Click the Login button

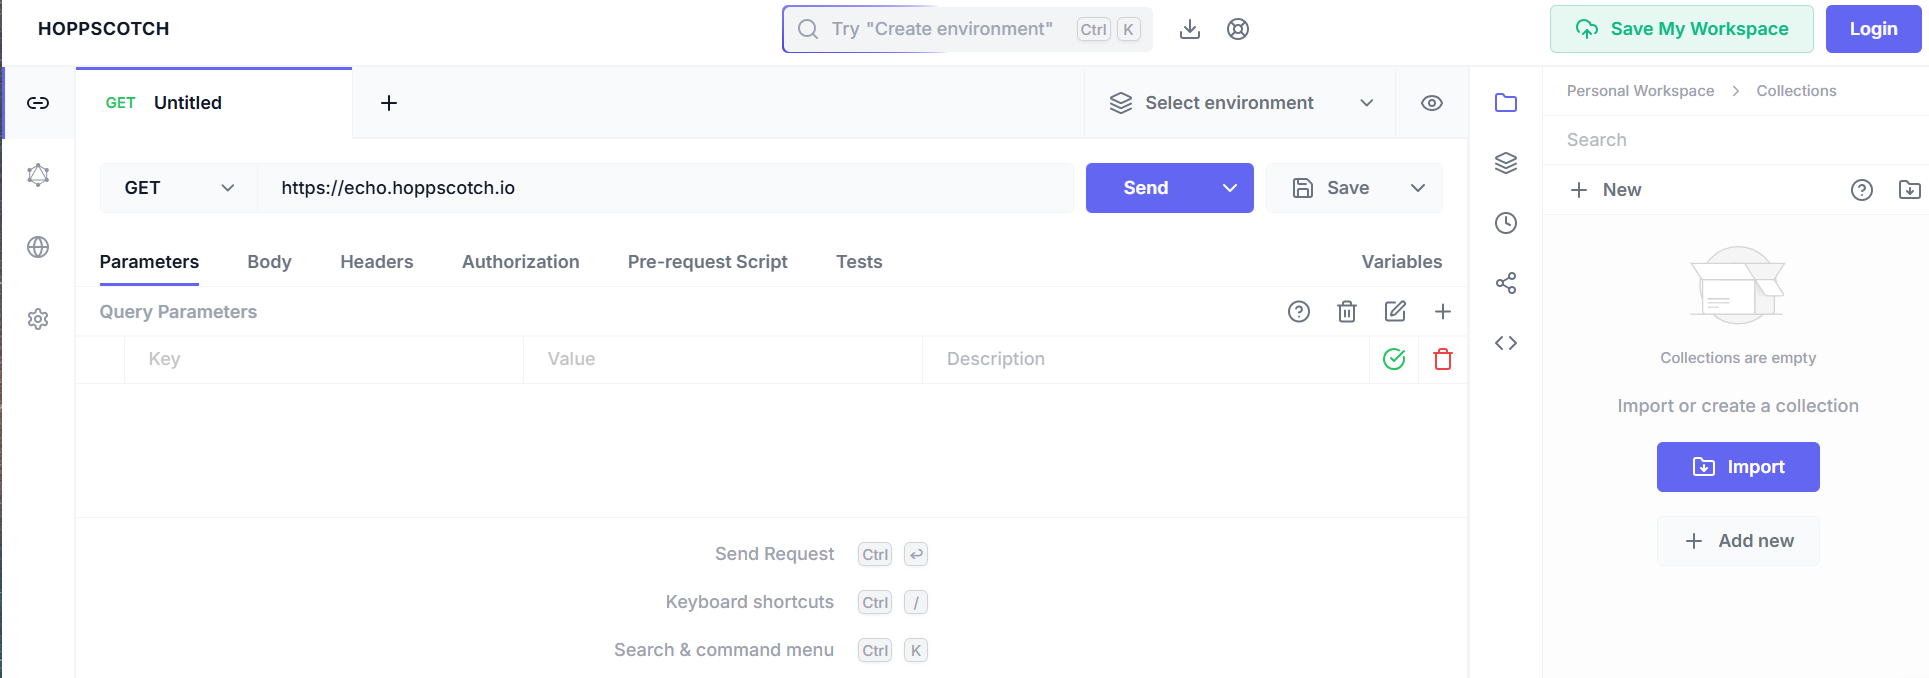[1873, 29]
